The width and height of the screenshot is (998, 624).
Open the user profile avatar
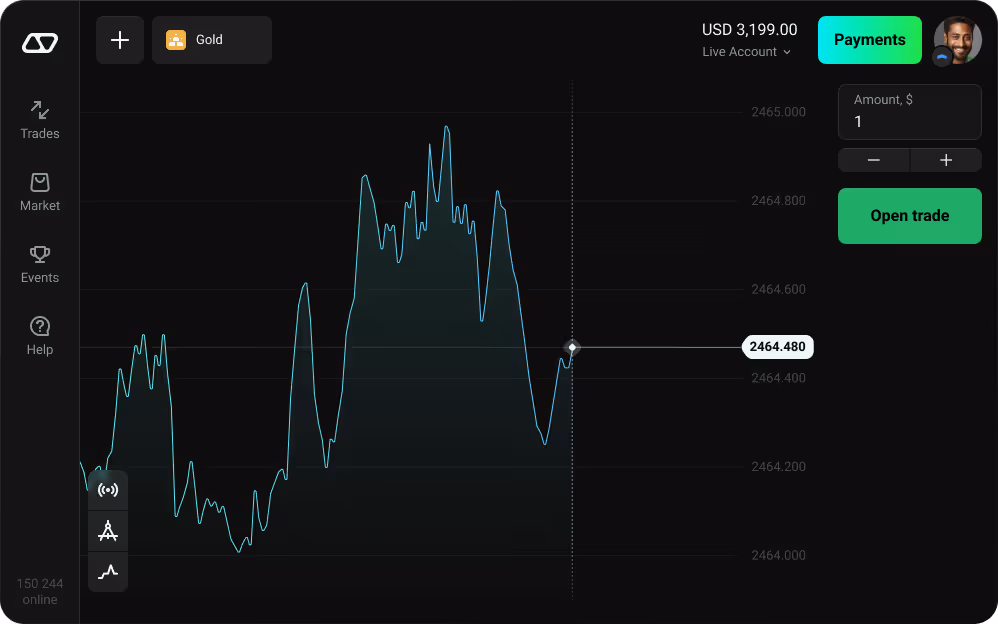click(x=957, y=41)
